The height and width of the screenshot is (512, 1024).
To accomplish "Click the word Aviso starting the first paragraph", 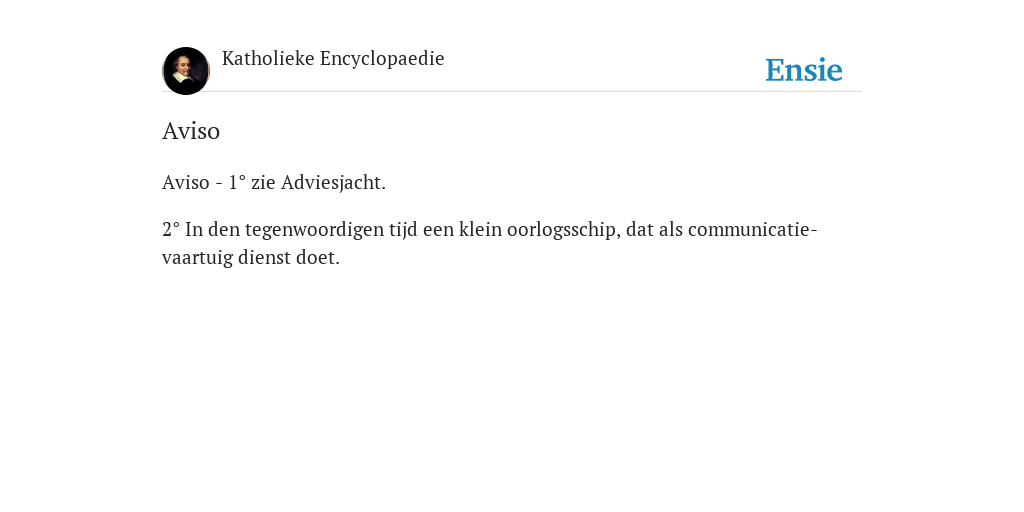I will coord(185,183).
